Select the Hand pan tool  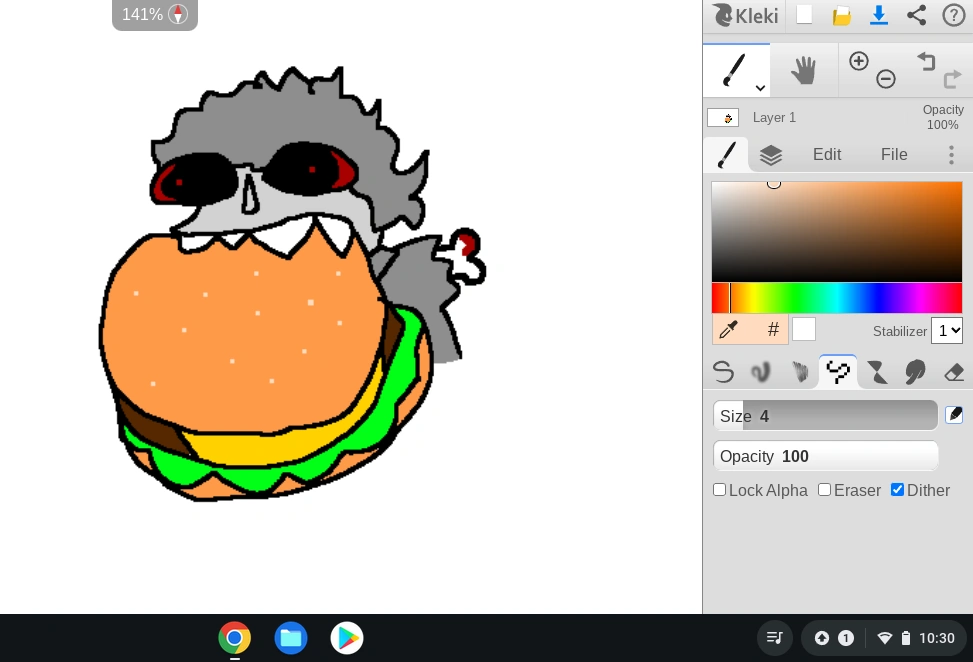coord(804,69)
